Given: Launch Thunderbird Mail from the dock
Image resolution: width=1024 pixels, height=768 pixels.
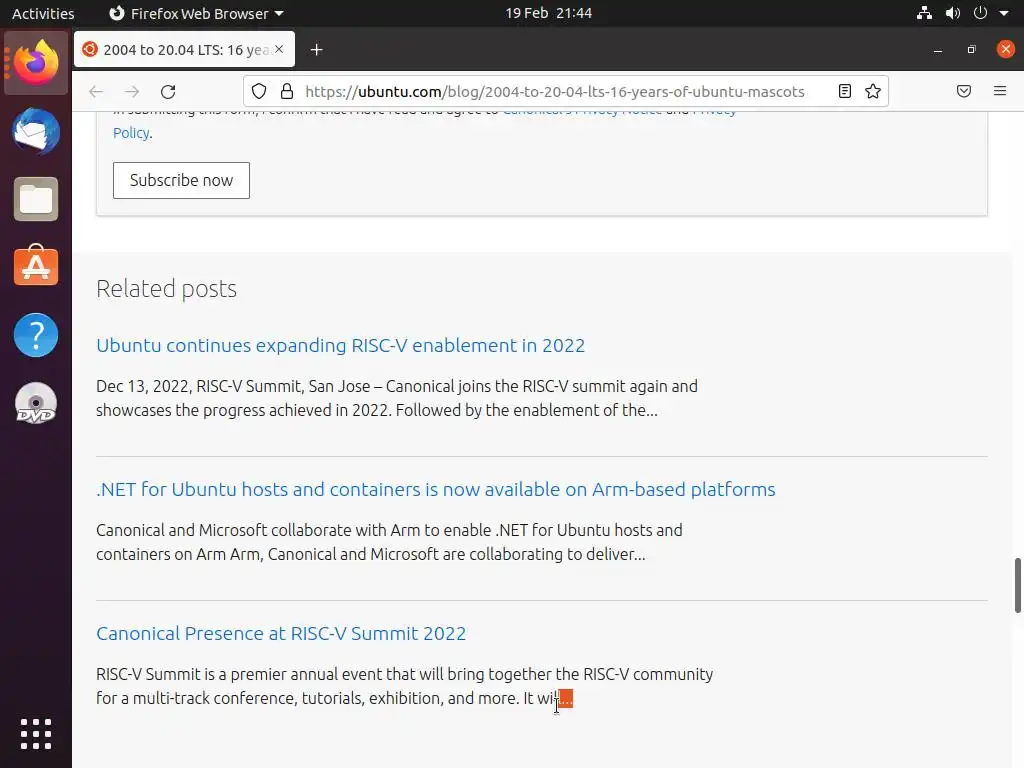Looking at the screenshot, I should tap(36, 133).
